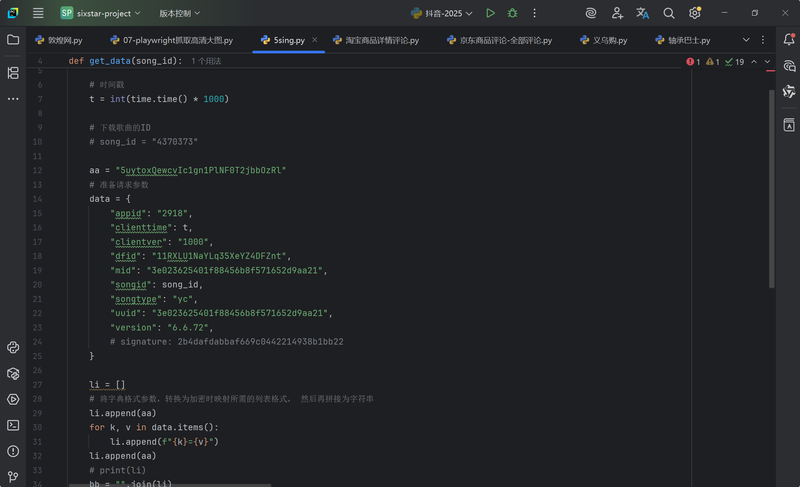
Task: Click time.time() call on line 7
Action: point(159,99)
